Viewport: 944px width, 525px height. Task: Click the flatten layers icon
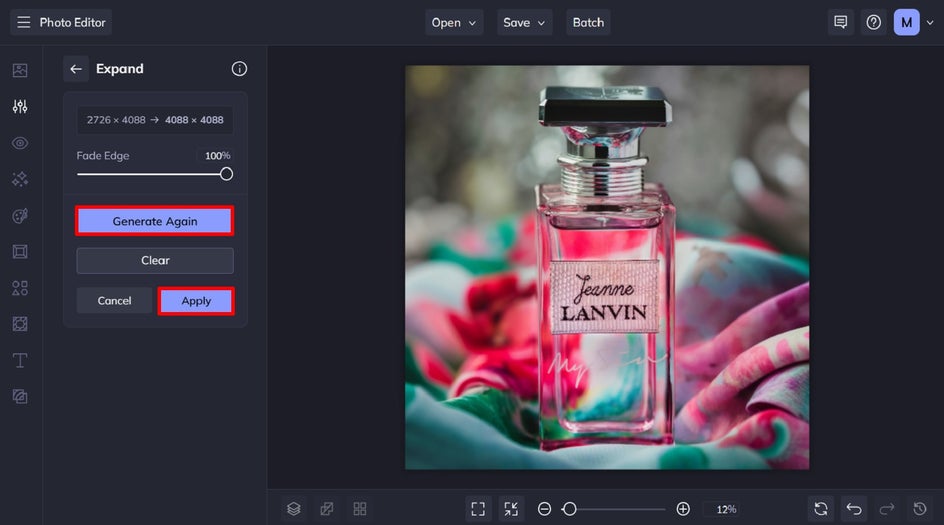(327, 509)
